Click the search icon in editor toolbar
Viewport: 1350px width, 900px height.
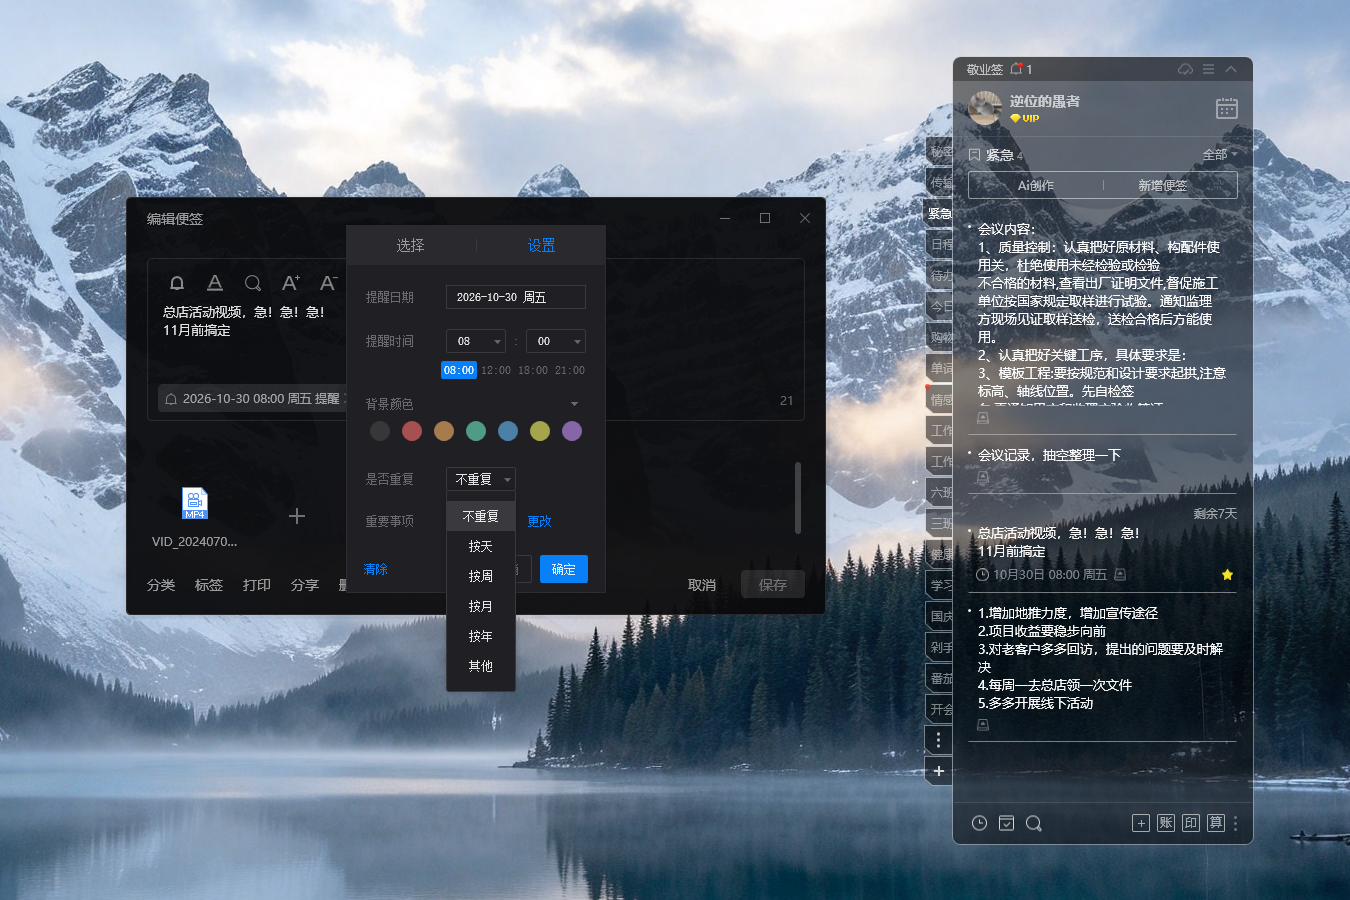[253, 283]
